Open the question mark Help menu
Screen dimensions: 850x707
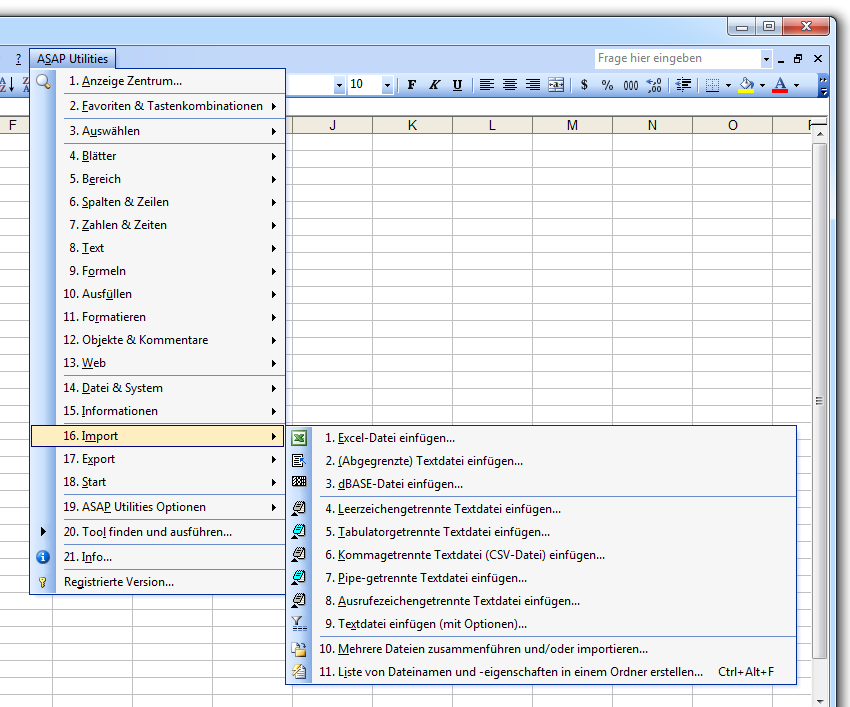18,59
